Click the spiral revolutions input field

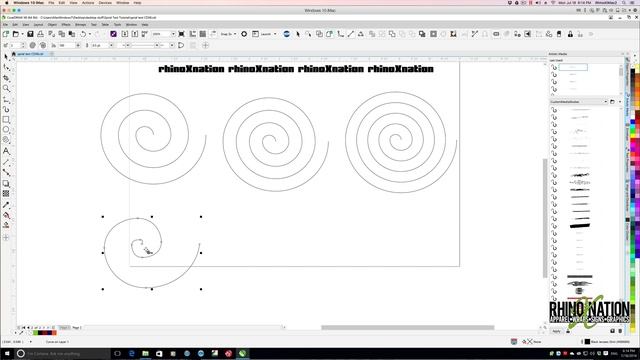coord(17,45)
